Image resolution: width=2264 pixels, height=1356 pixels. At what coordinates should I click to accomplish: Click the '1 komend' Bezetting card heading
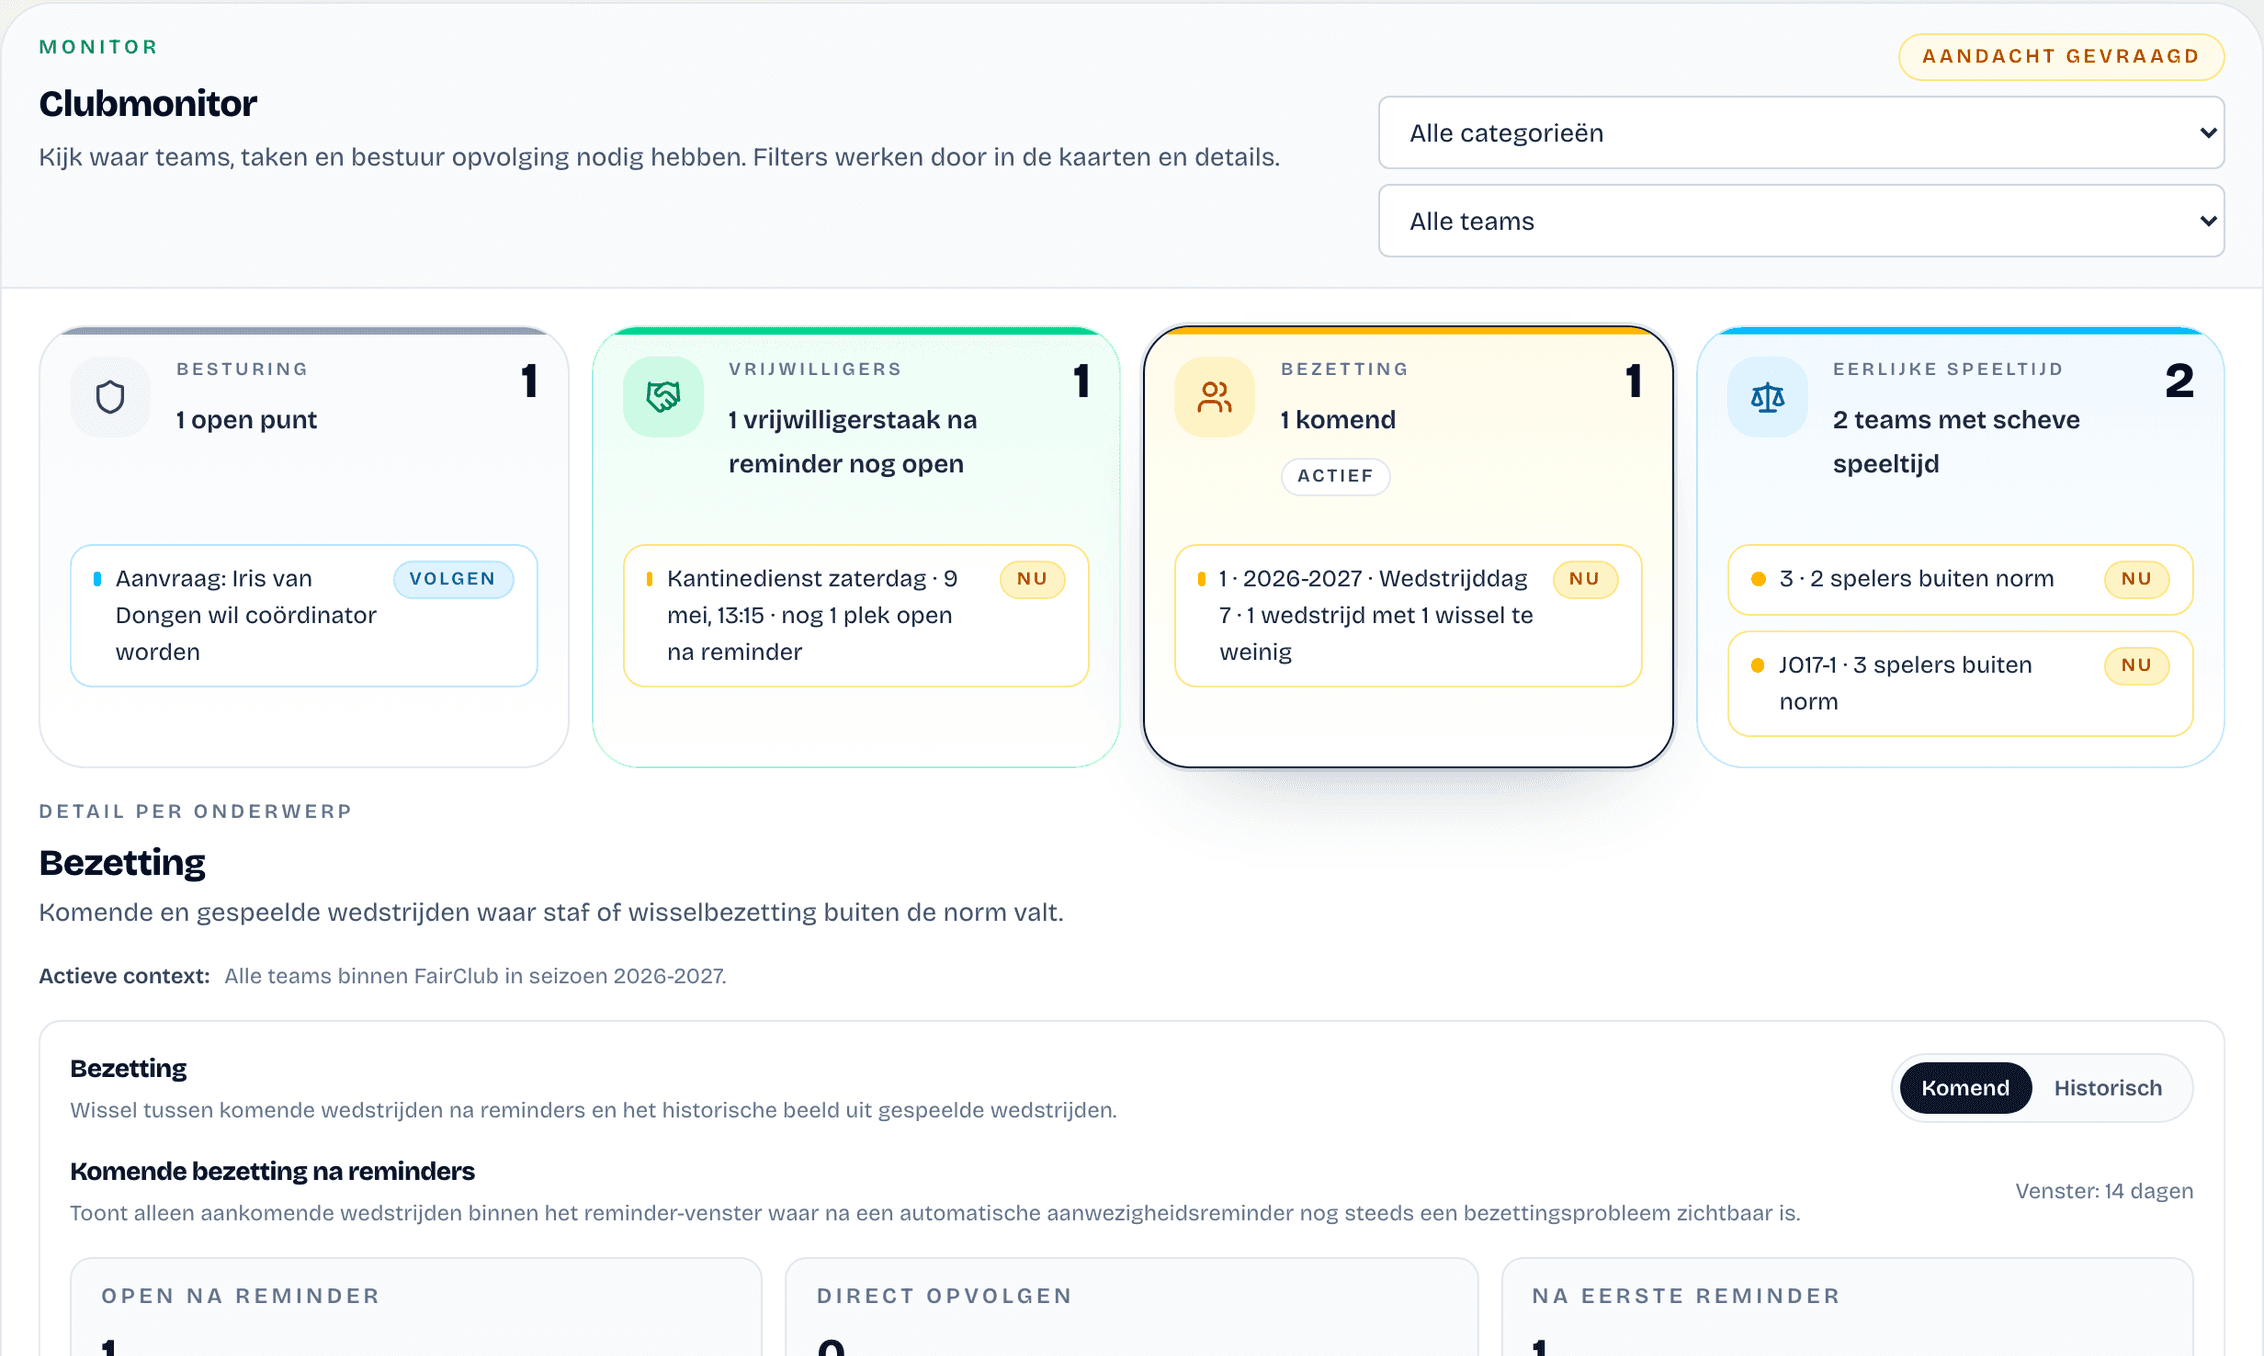(1338, 420)
